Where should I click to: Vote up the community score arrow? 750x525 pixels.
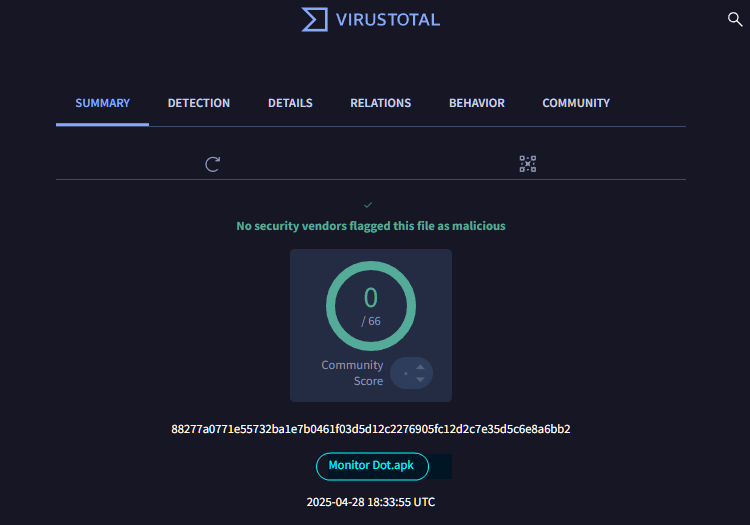(420, 367)
